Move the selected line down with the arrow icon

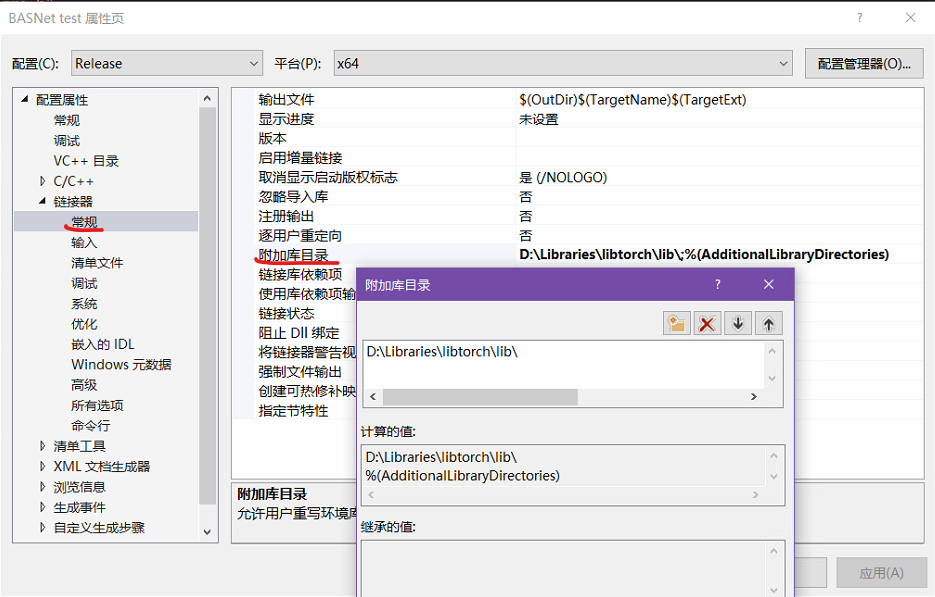(738, 324)
